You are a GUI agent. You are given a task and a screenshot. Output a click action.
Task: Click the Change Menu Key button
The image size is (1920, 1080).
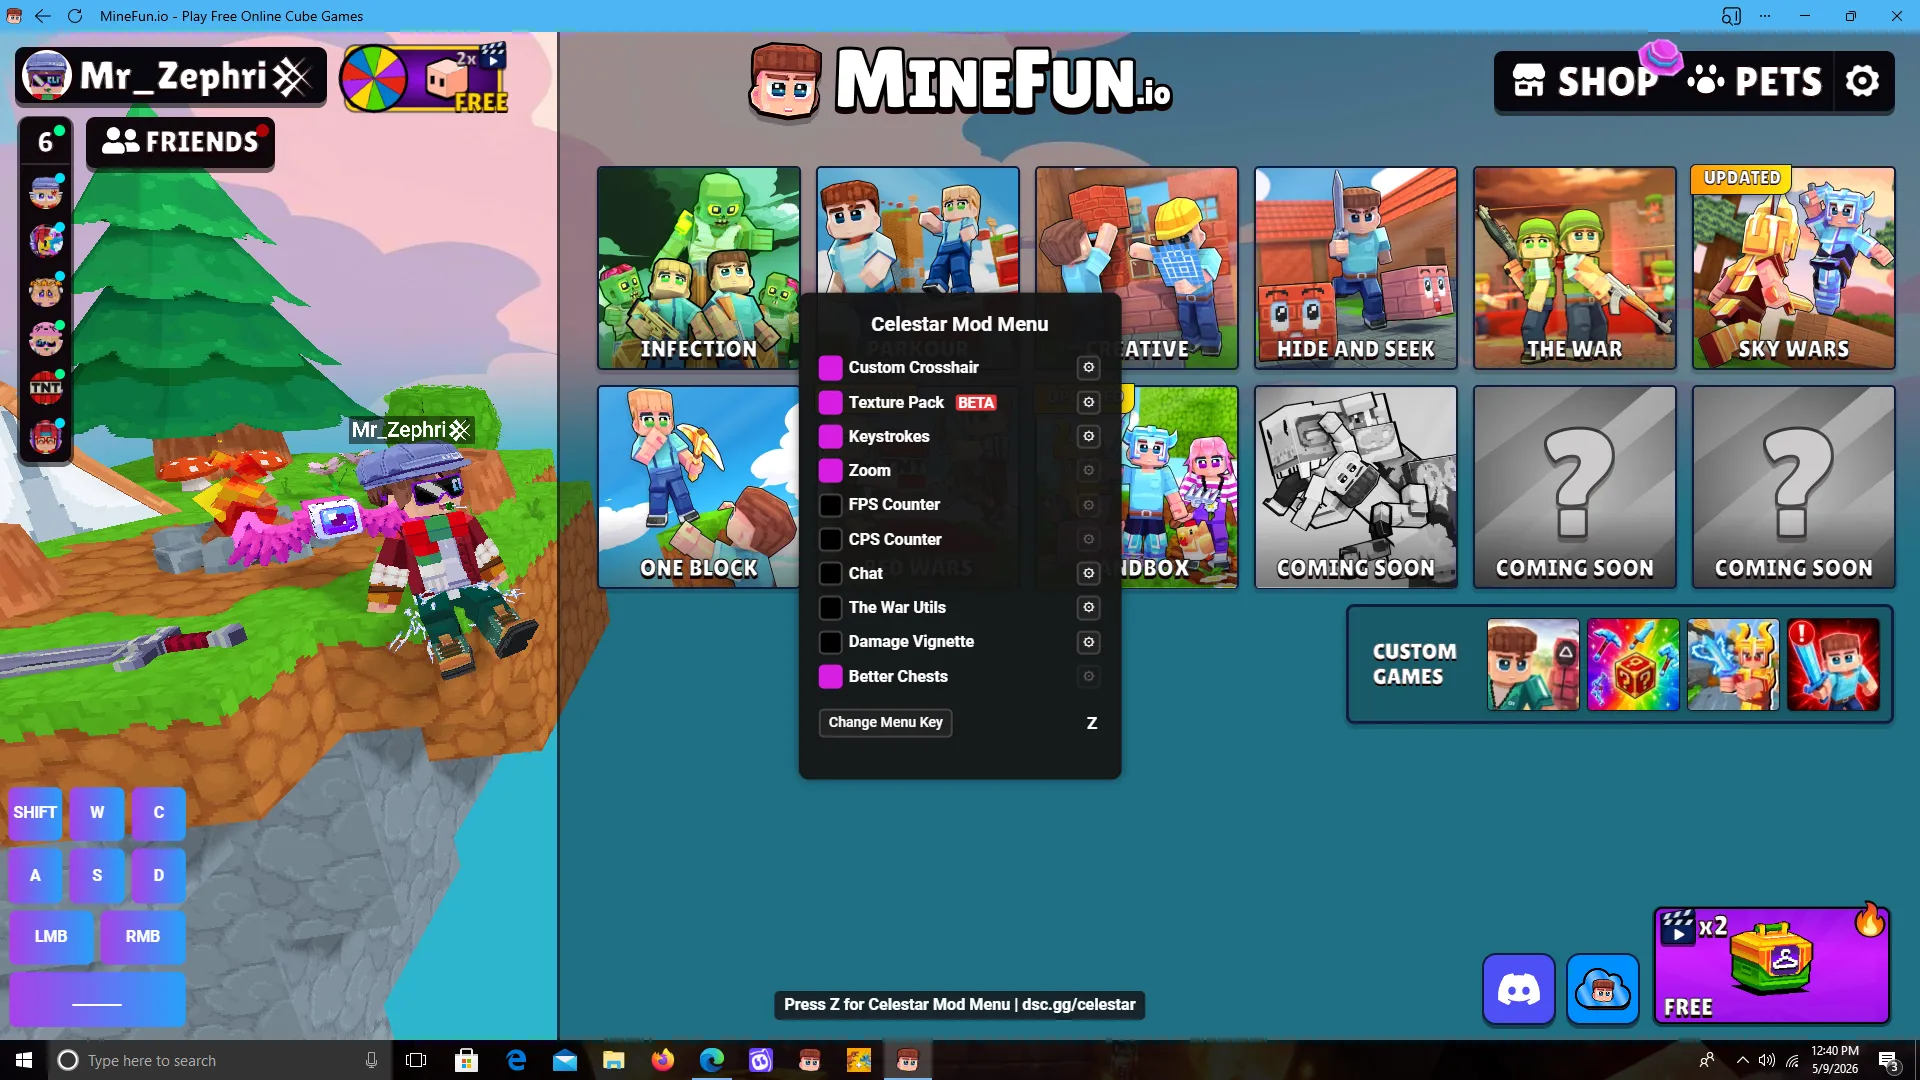pos(885,722)
